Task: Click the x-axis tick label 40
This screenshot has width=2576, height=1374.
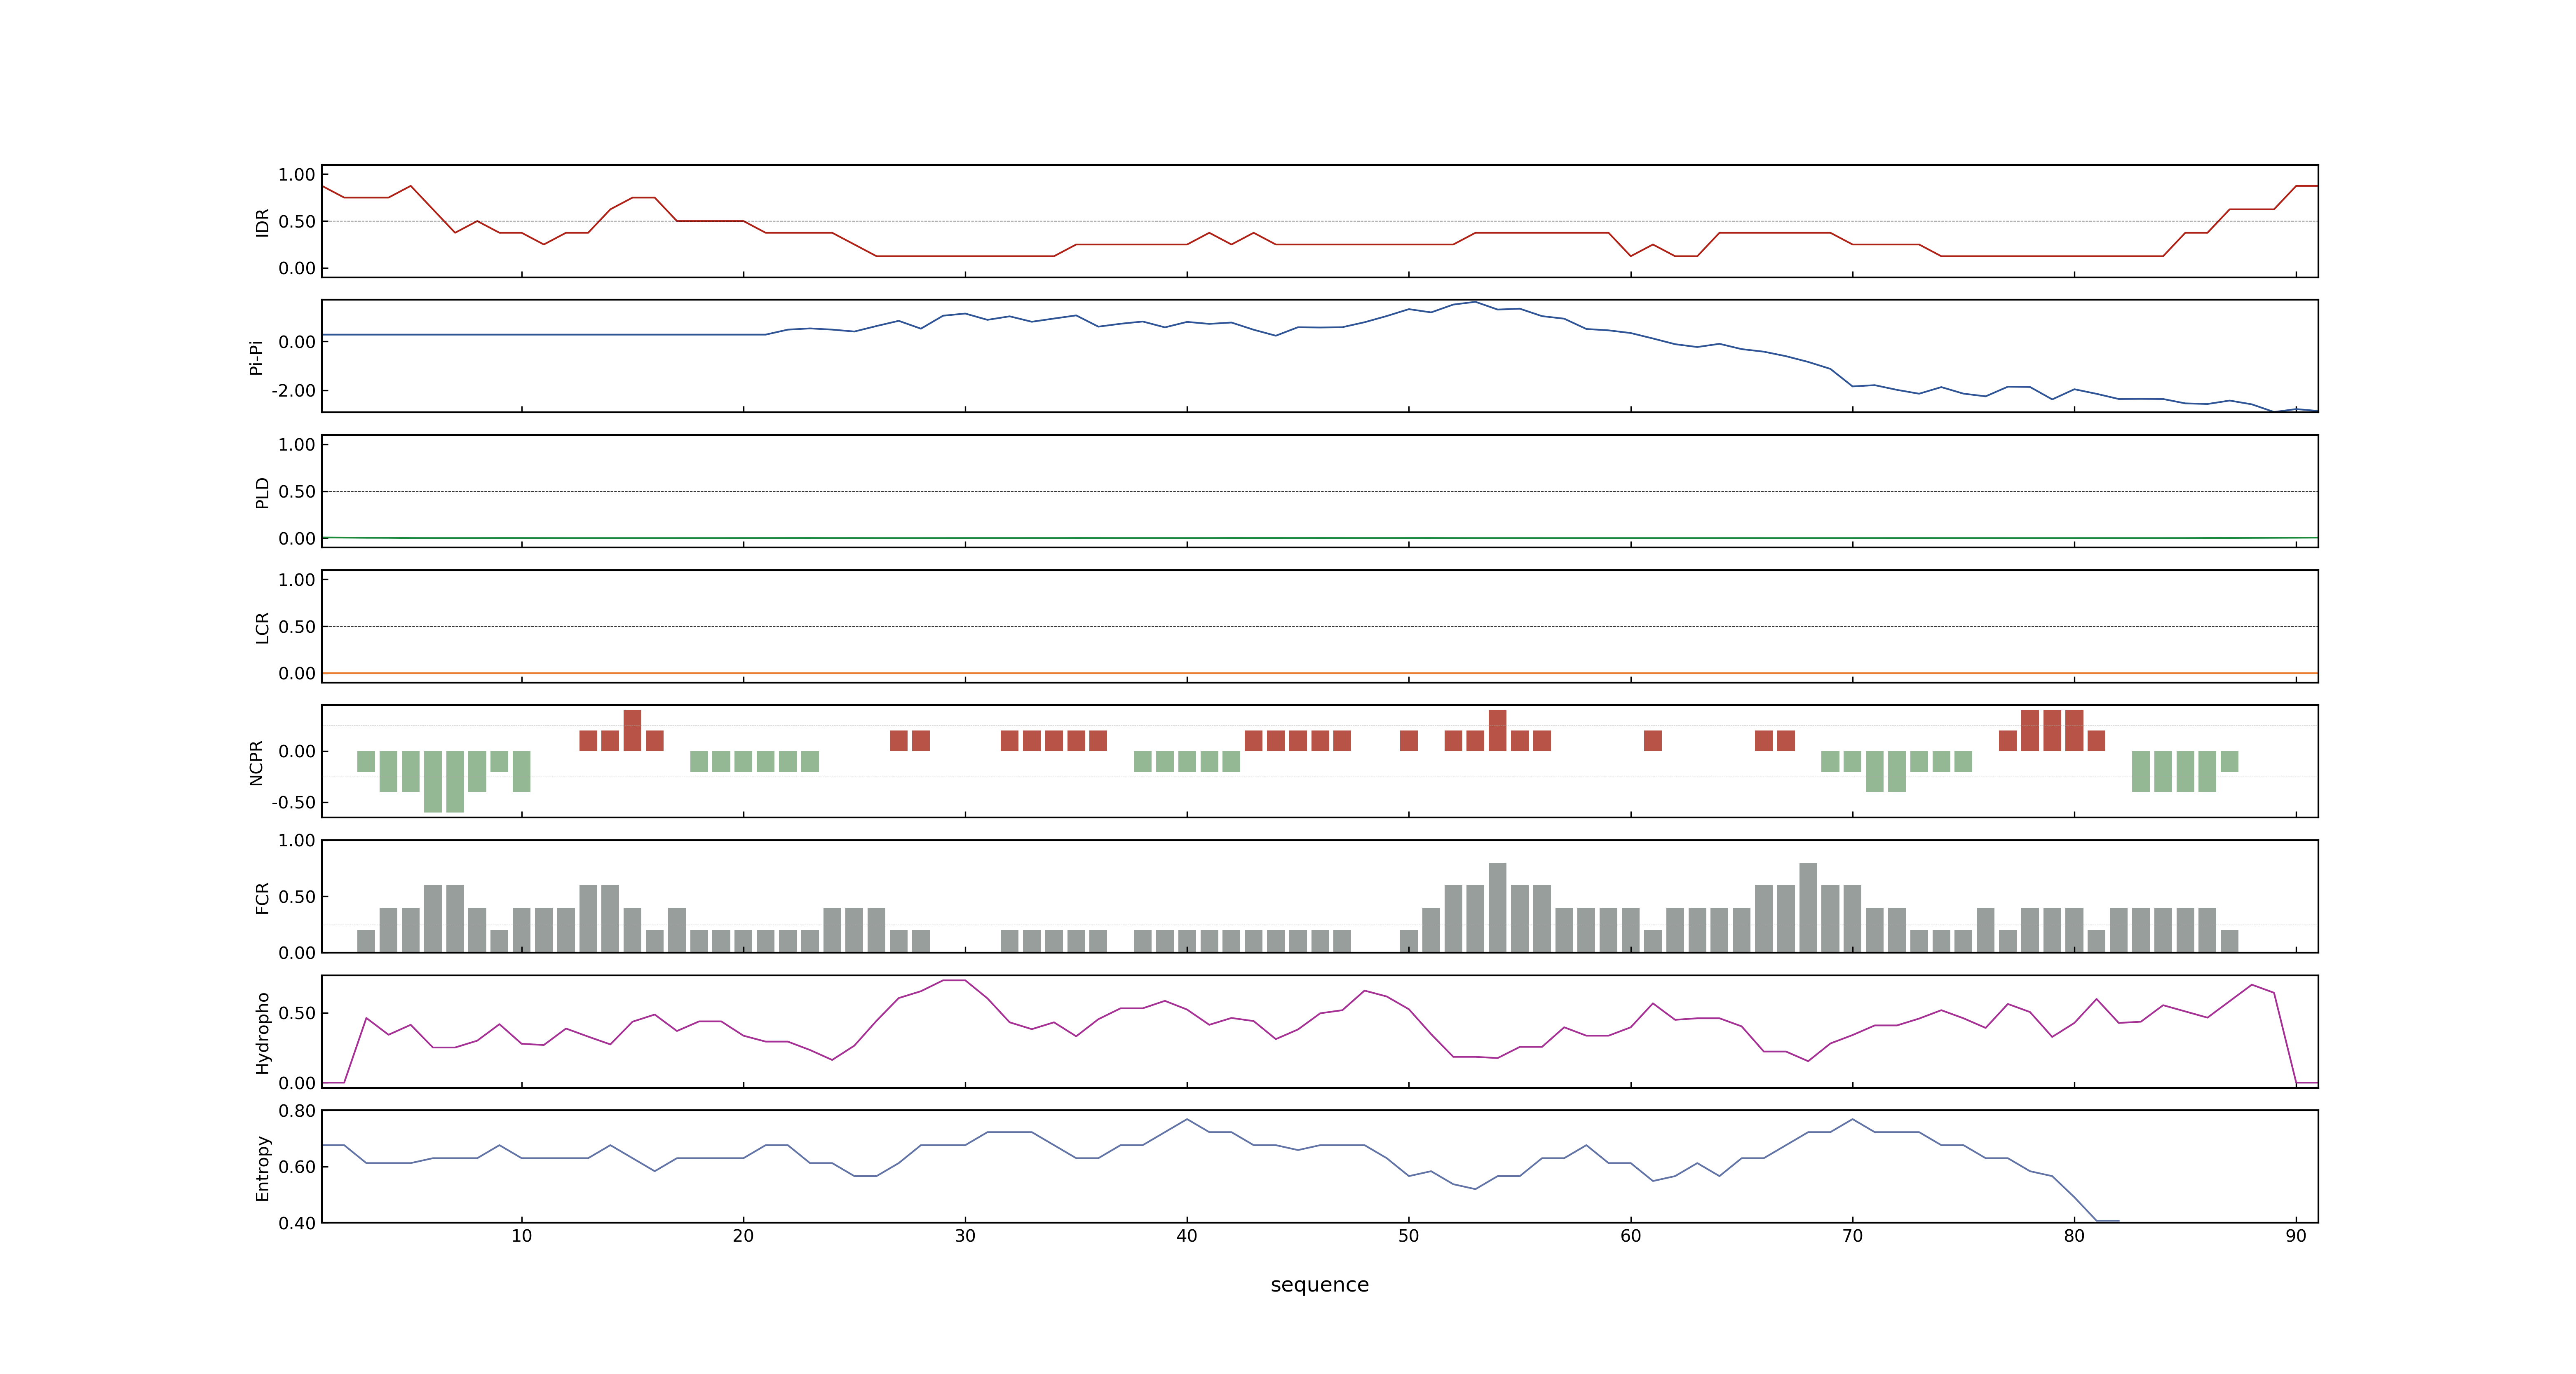Action: 1187,1236
